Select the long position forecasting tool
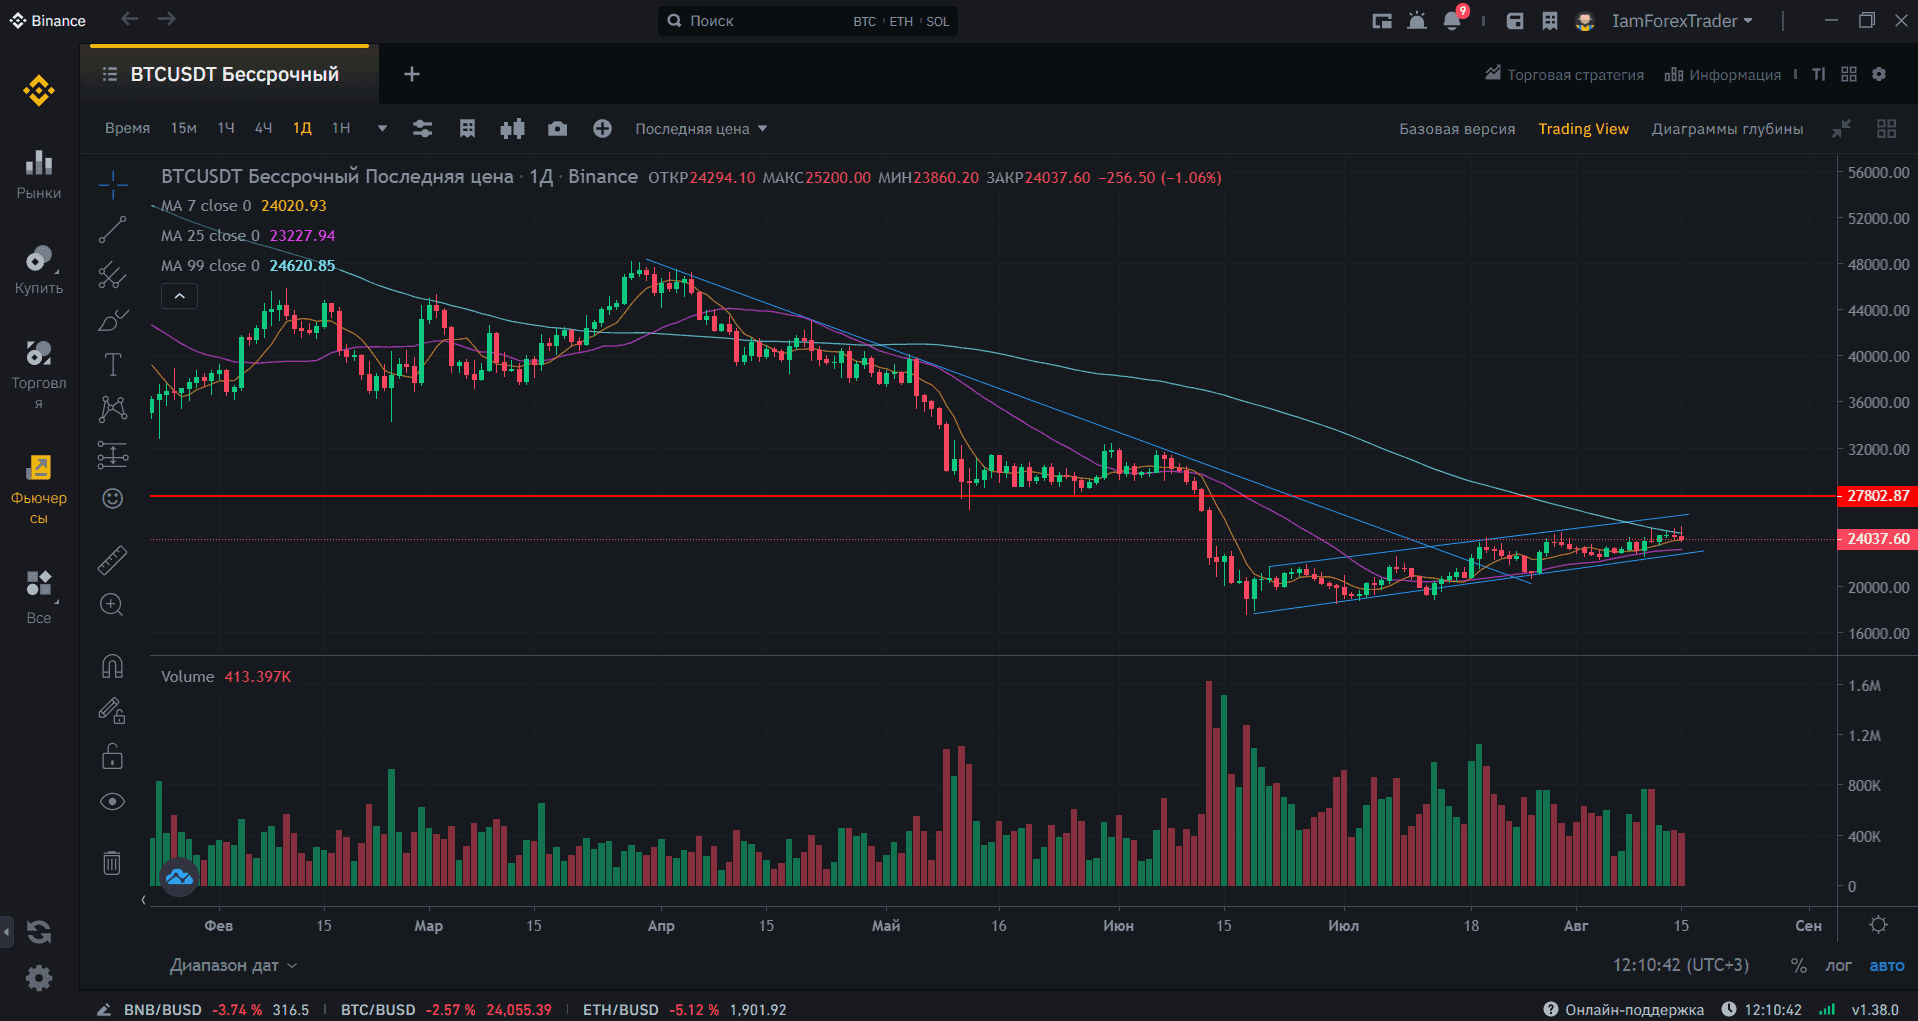The height and width of the screenshot is (1021, 1918). [x=113, y=455]
